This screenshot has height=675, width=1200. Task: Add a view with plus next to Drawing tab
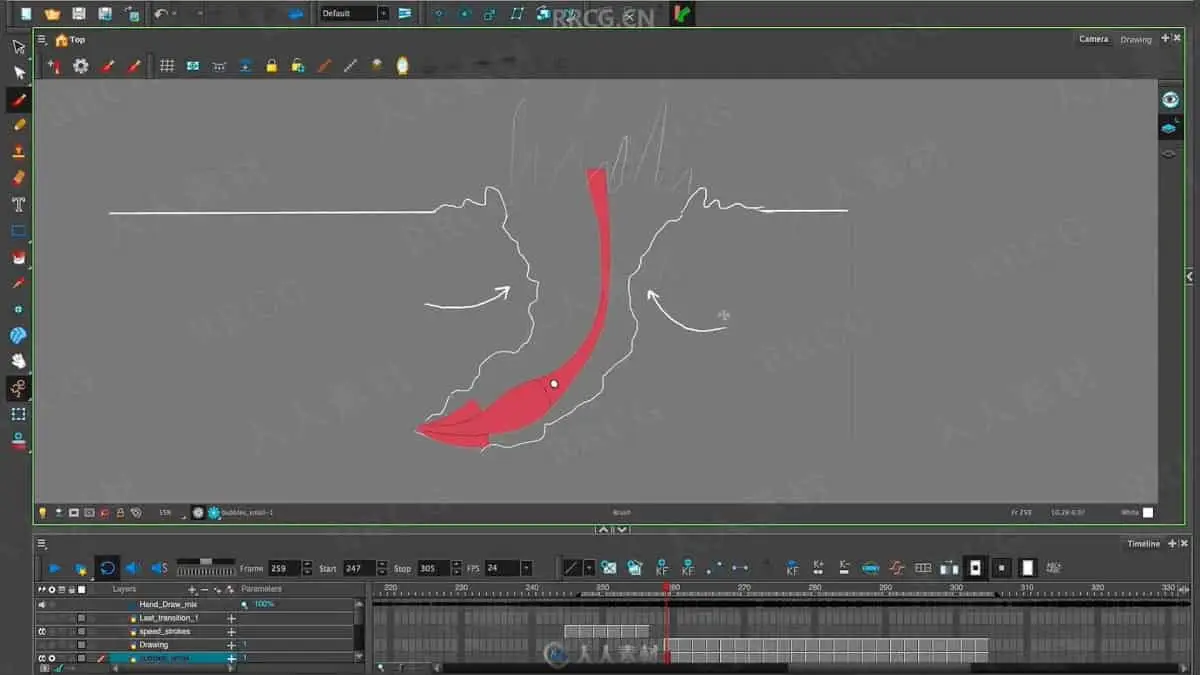tap(1165, 39)
